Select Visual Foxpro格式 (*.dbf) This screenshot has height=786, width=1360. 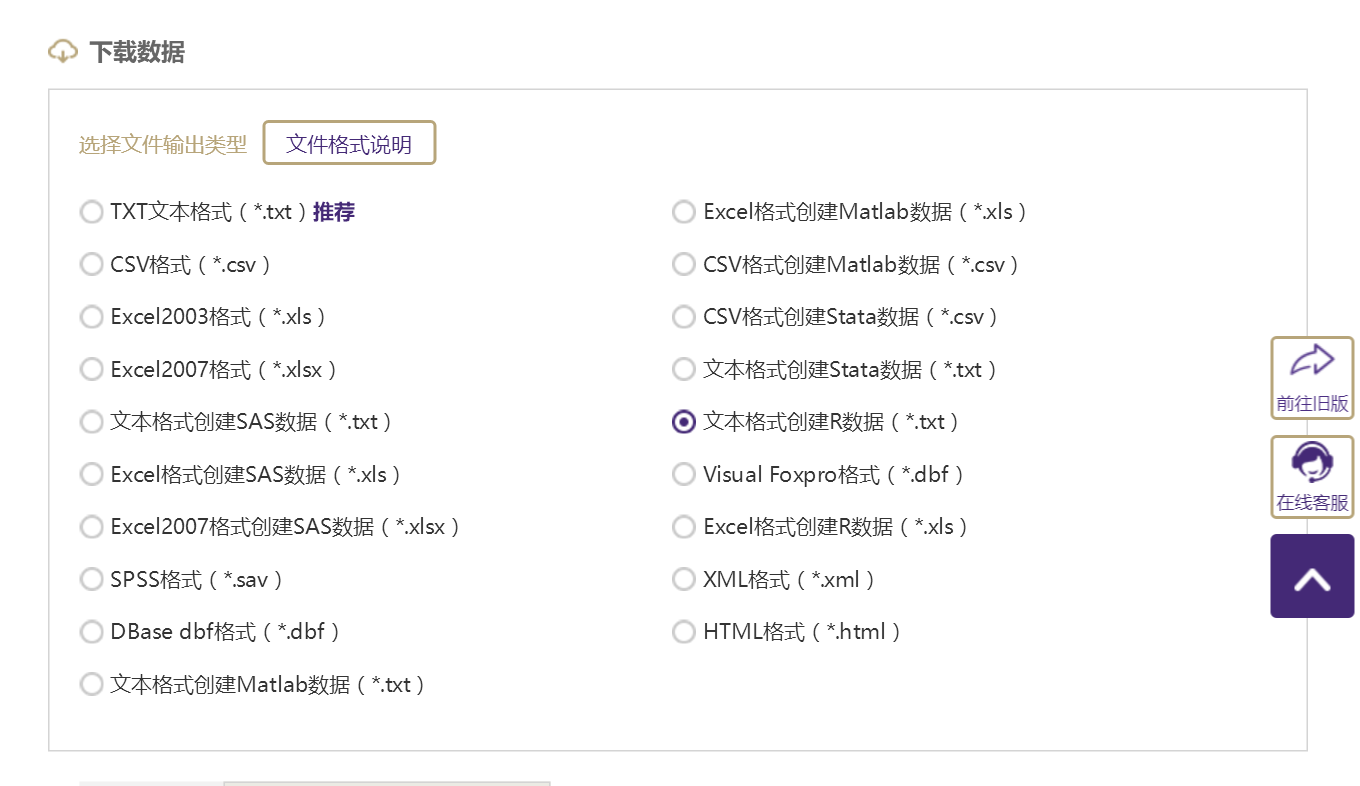[x=683, y=474]
